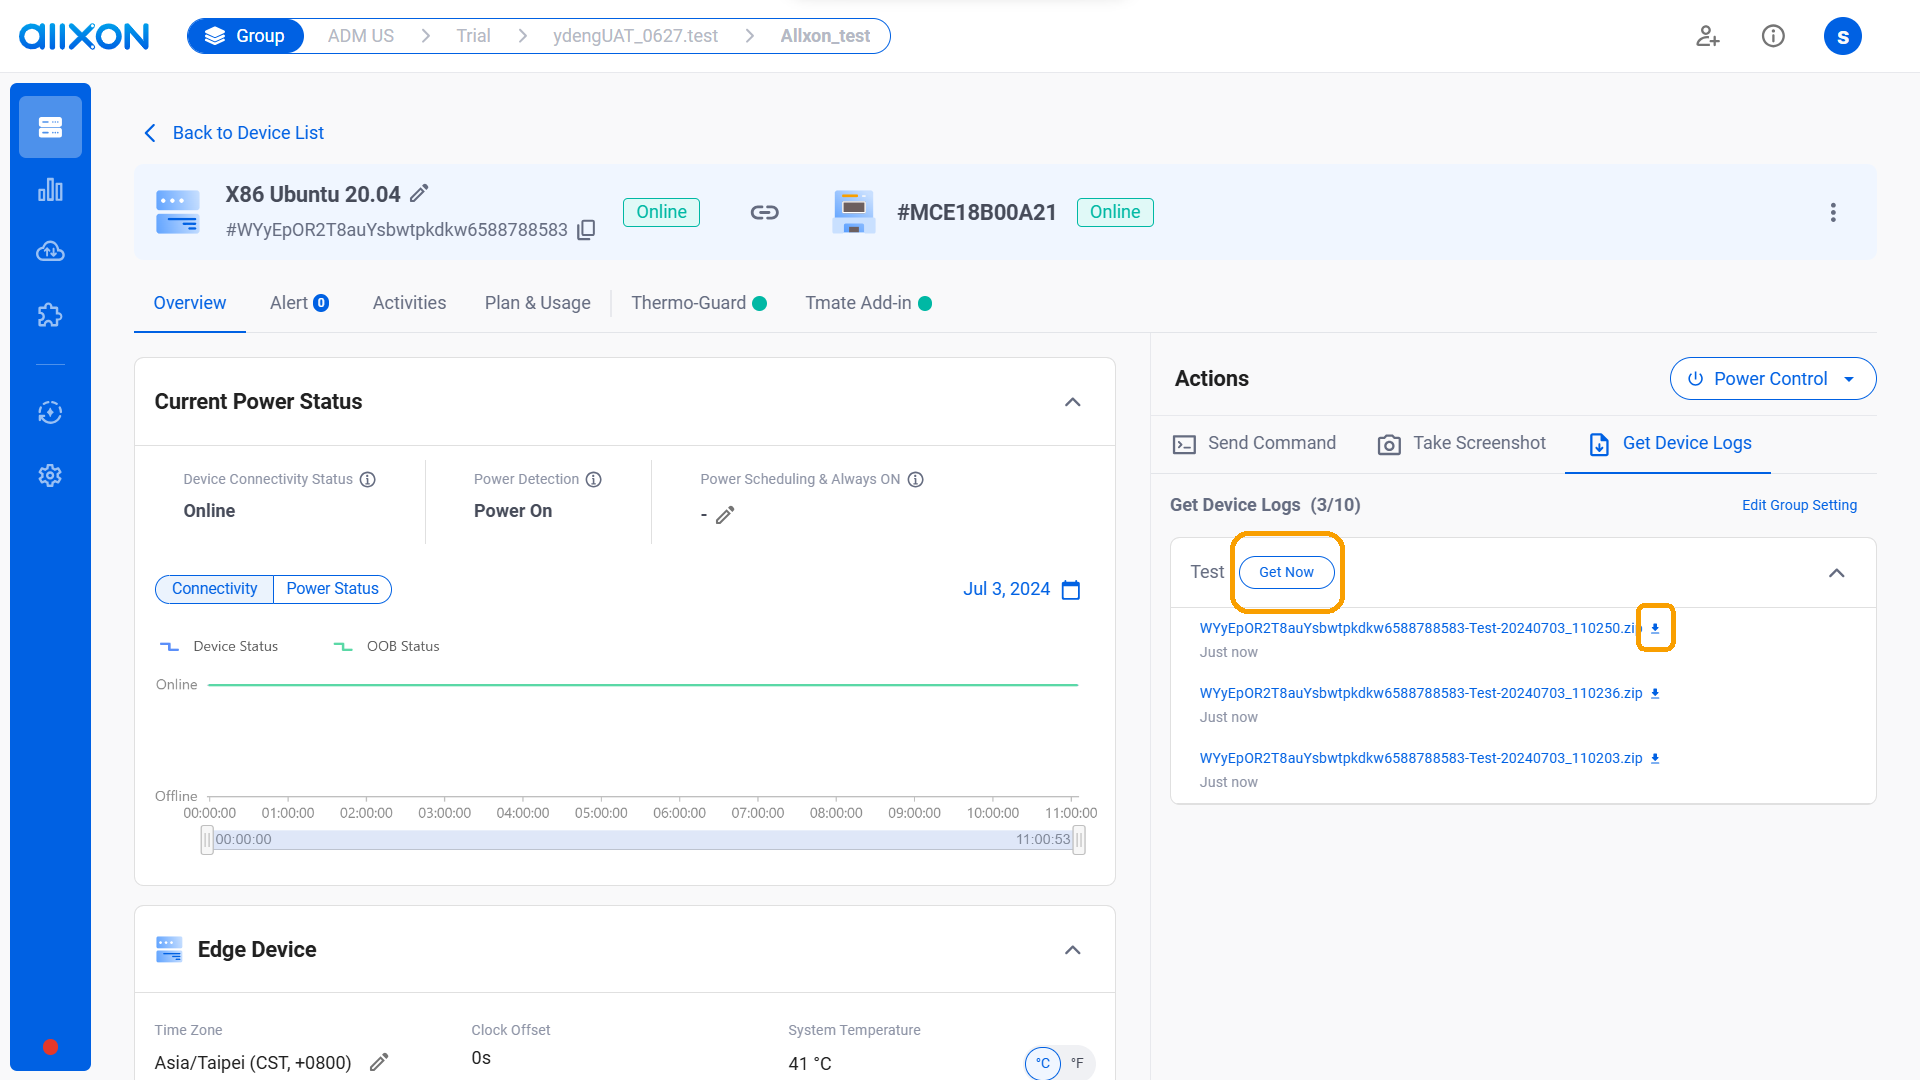This screenshot has width=1920, height=1080.
Task: Open settings gear in sidebar
Action: click(50, 476)
